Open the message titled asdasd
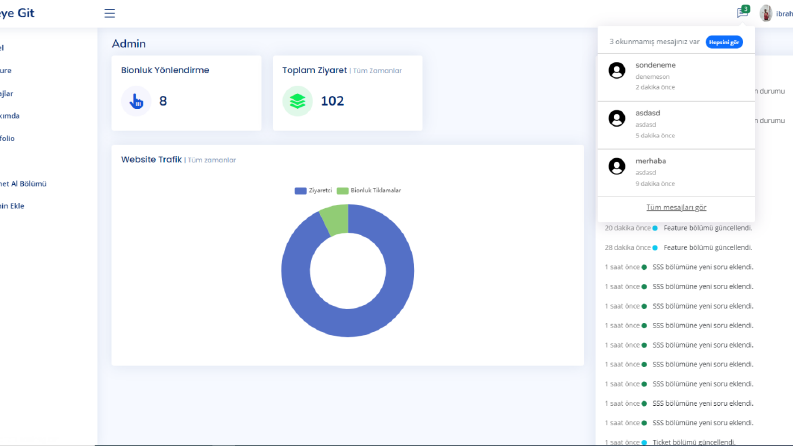The image size is (793, 446). (676, 125)
